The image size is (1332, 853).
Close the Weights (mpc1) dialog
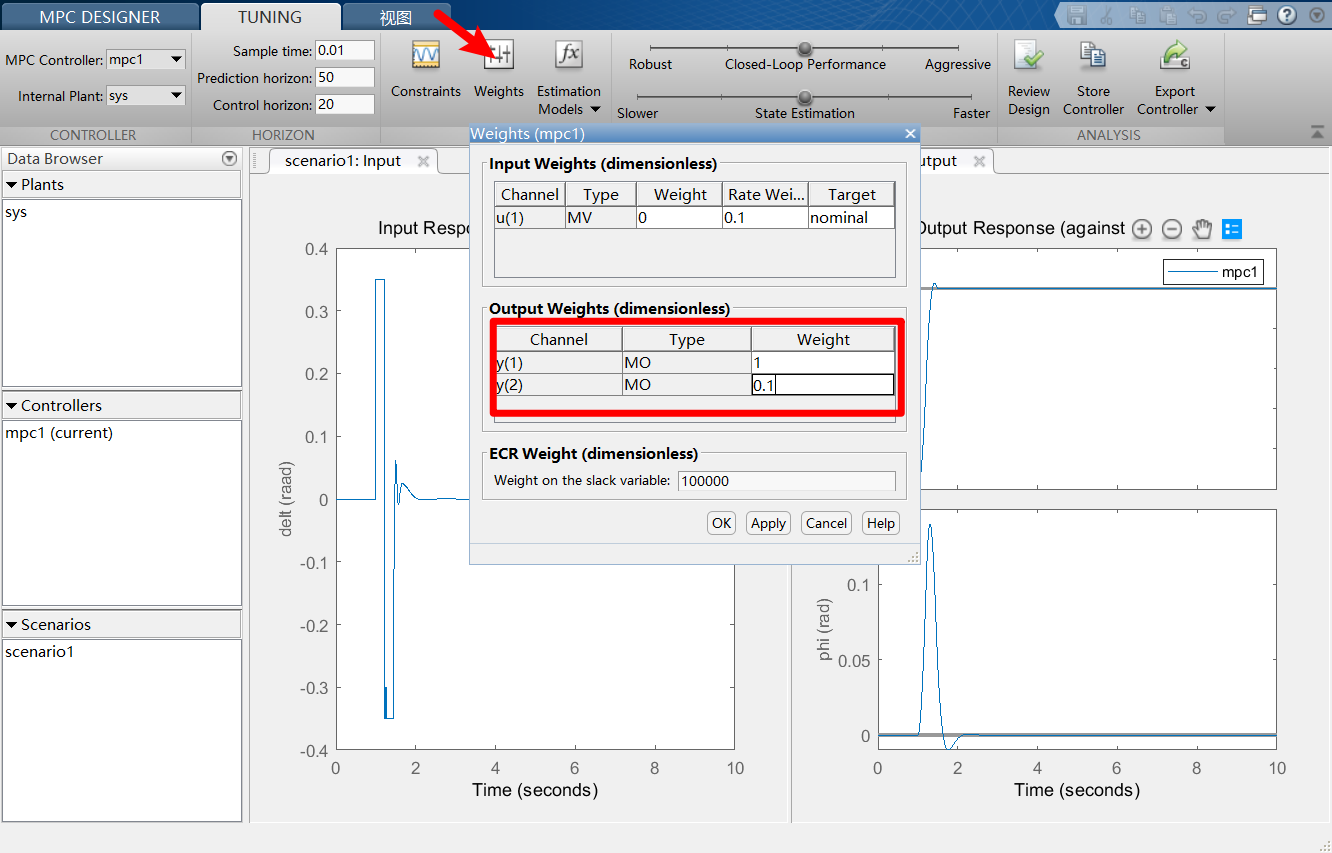click(x=910, y=134)
